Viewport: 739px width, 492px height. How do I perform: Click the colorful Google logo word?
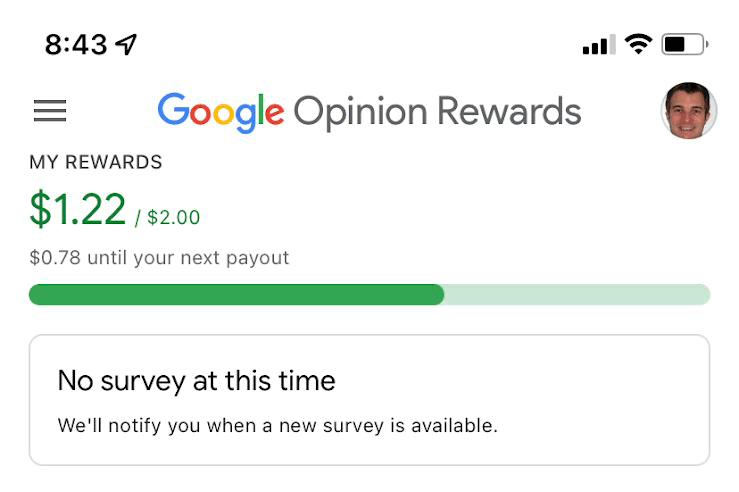pos(220,112)
